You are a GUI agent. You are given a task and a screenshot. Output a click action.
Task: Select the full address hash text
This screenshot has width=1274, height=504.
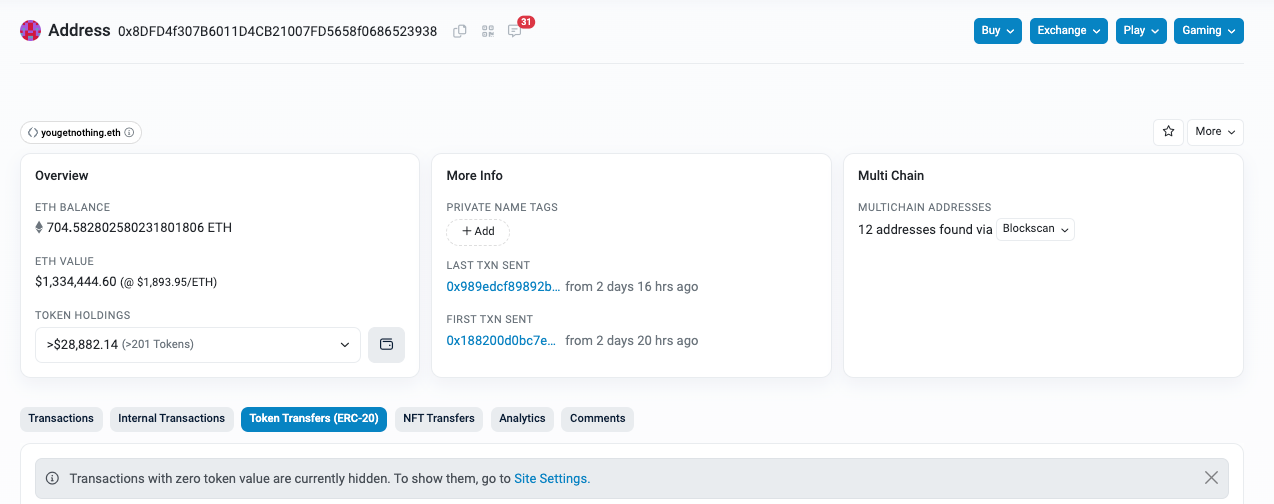click(x=278, y=31)
